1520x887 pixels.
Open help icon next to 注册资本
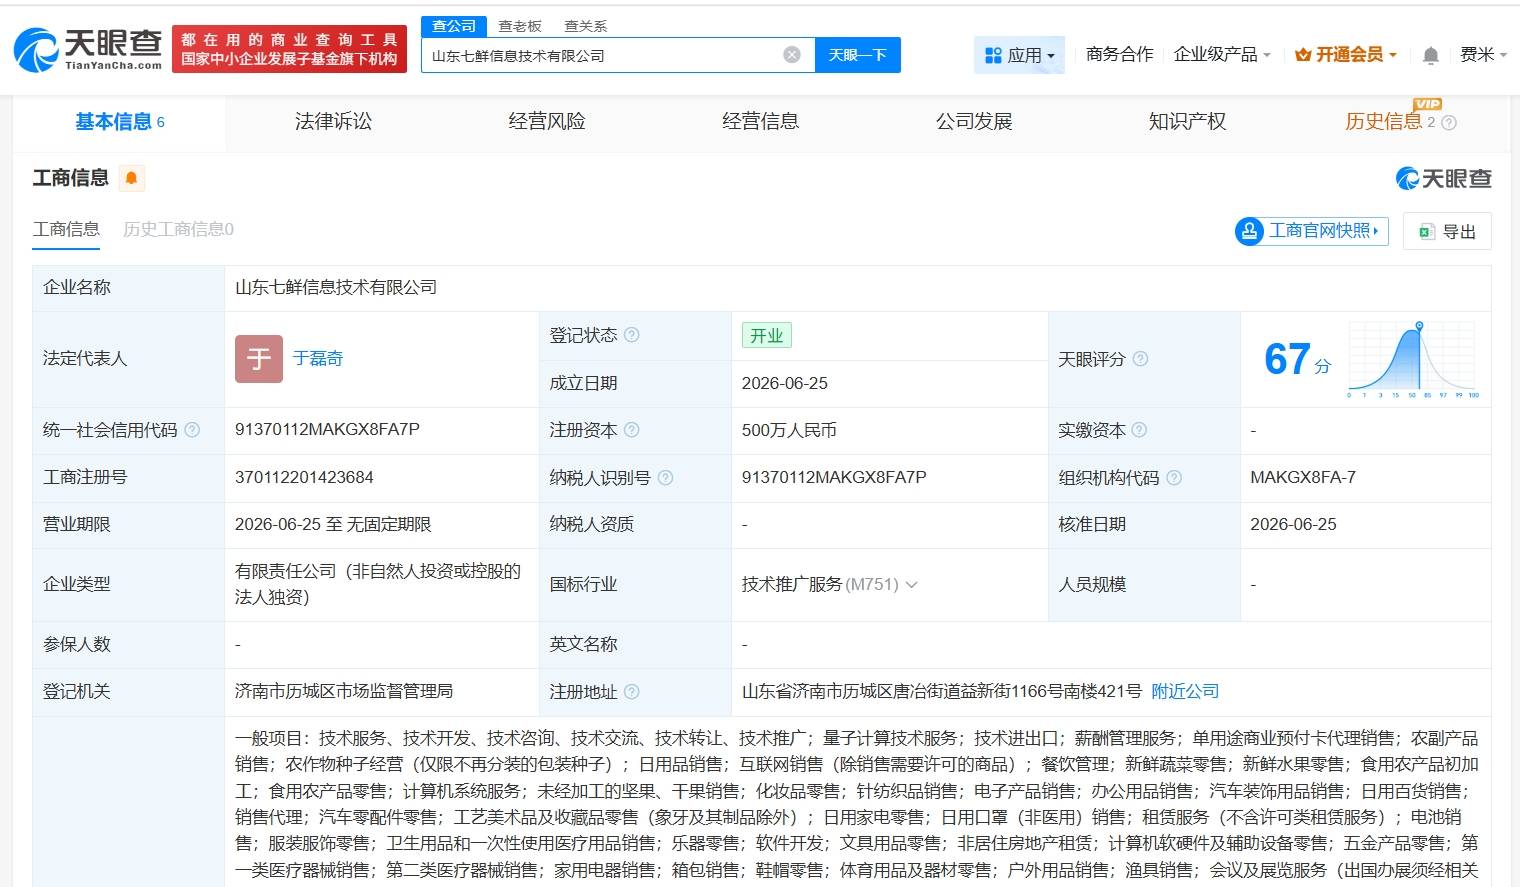632,430
